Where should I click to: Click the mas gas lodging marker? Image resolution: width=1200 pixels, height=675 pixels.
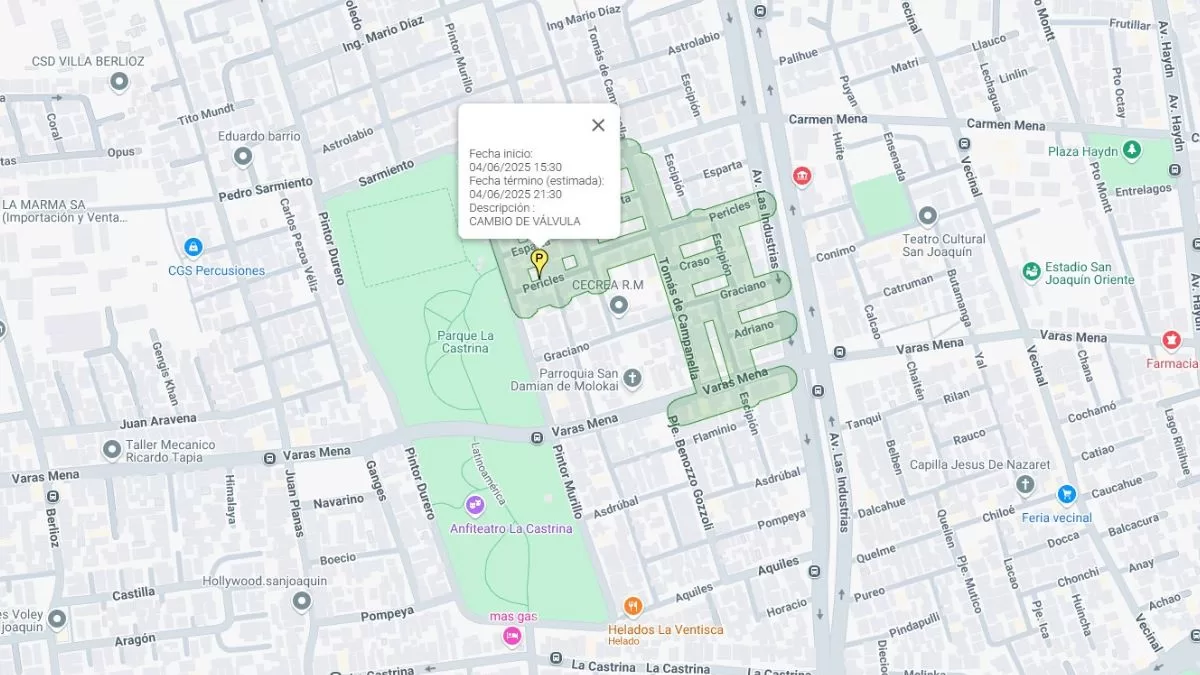click(x=512, y=636)
